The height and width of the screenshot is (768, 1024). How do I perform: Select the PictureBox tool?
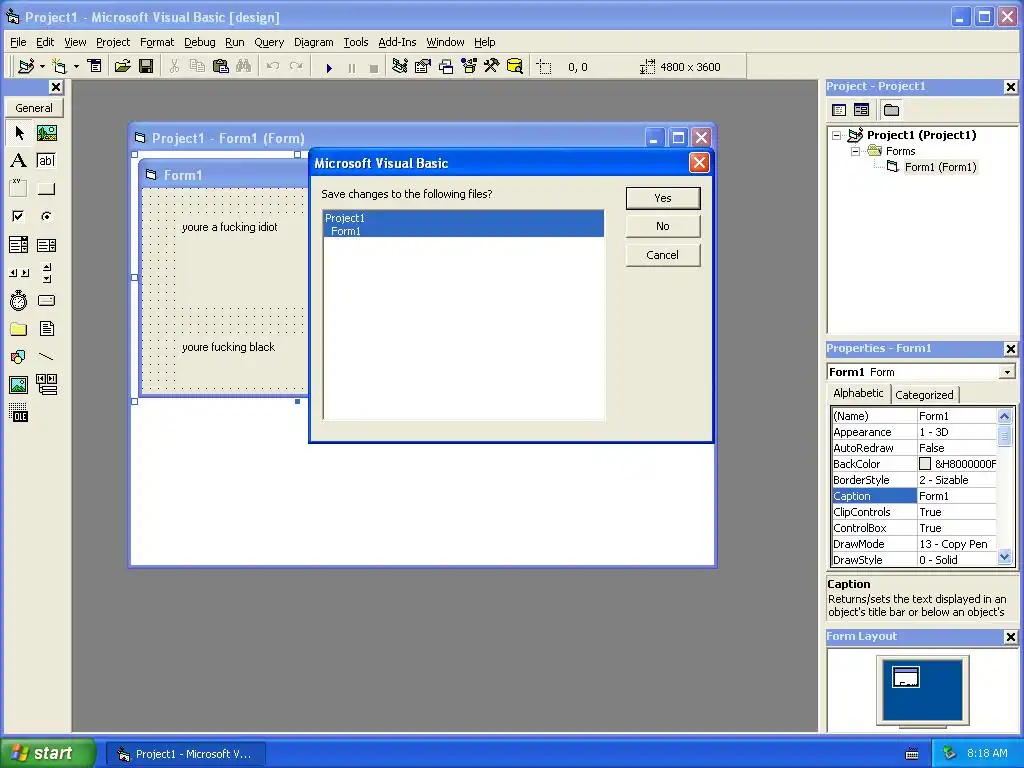(x=46, y=133)
